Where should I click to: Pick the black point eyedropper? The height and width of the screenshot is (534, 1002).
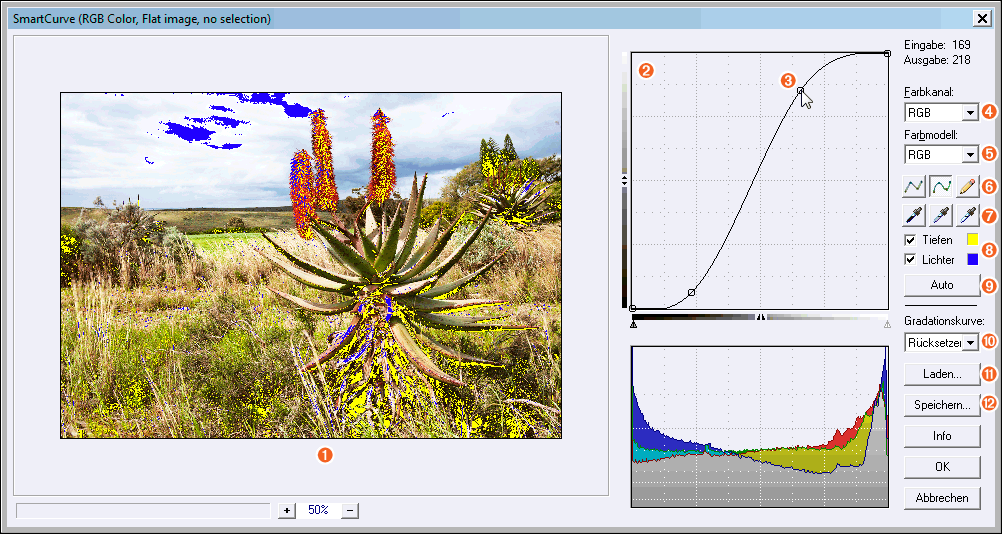pyautogui.click(x=915, y=214)
